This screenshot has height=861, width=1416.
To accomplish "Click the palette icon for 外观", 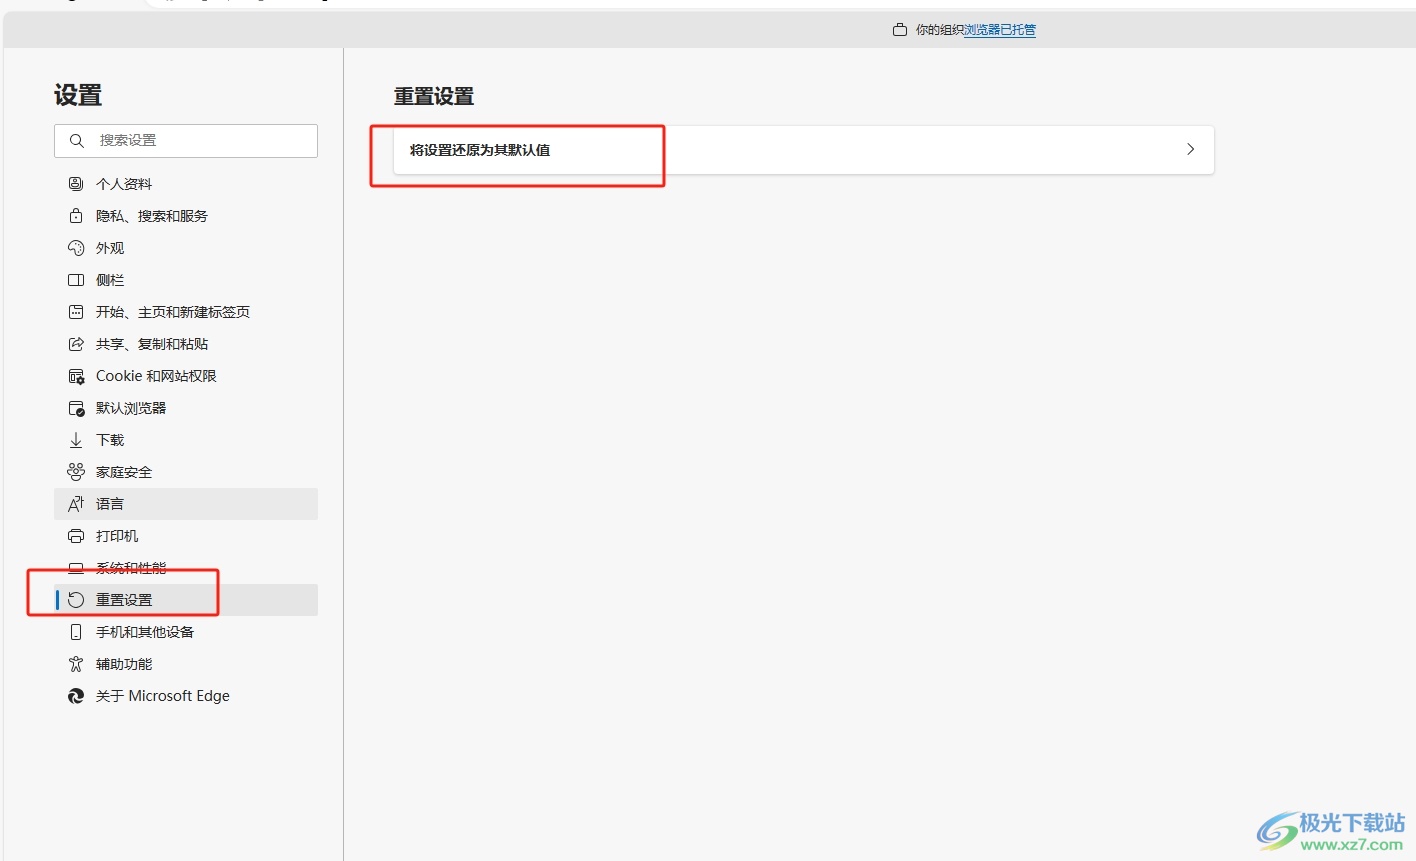I will 76,248.
